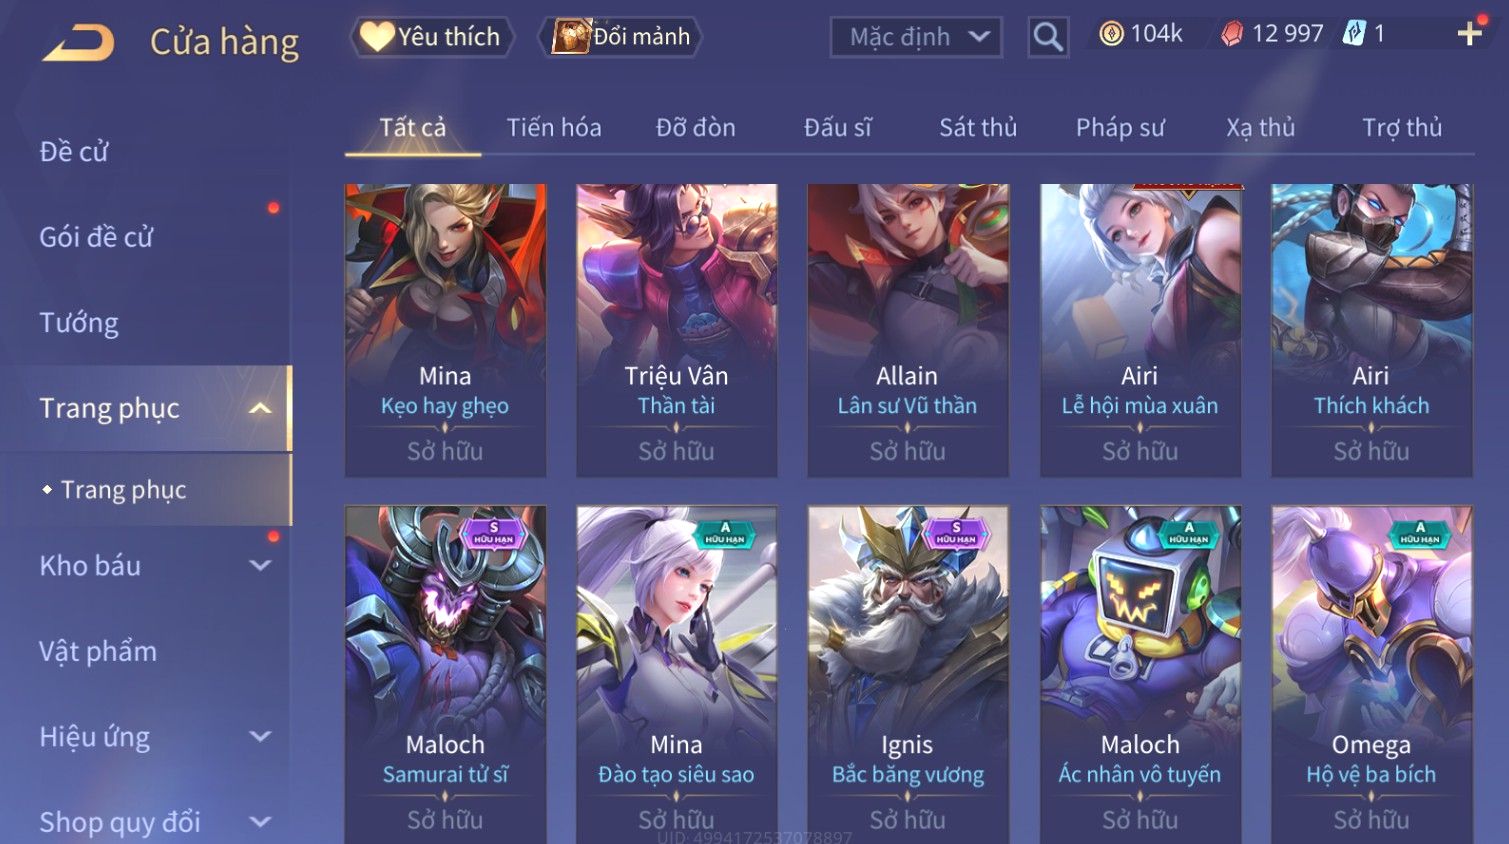Screen dimensions: 1509x844
Task: Select the Triệu Vân Thần tài skin card
Action: click(677, 330)
